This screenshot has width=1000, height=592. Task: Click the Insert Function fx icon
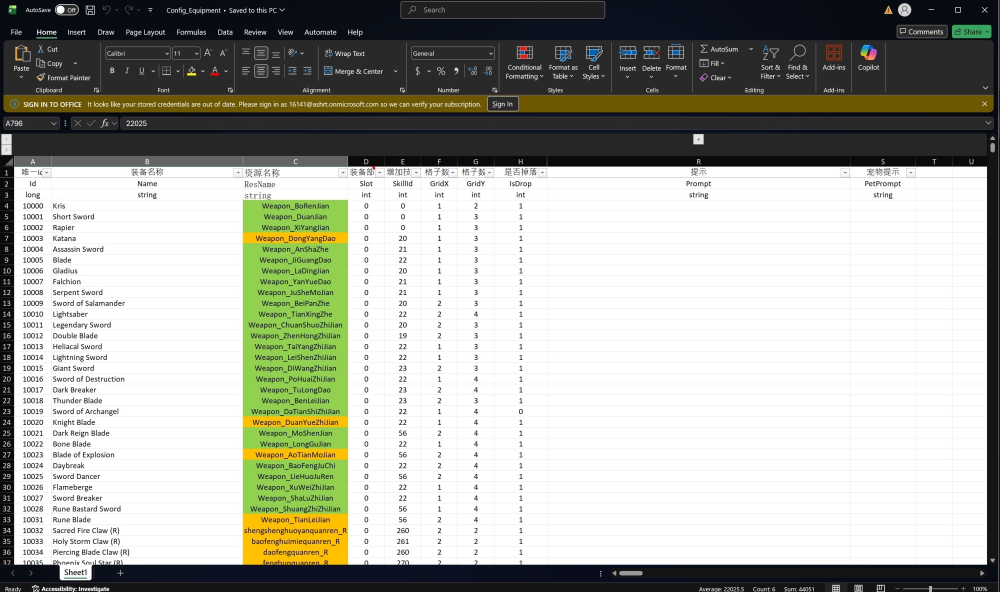tap(104, 123)
